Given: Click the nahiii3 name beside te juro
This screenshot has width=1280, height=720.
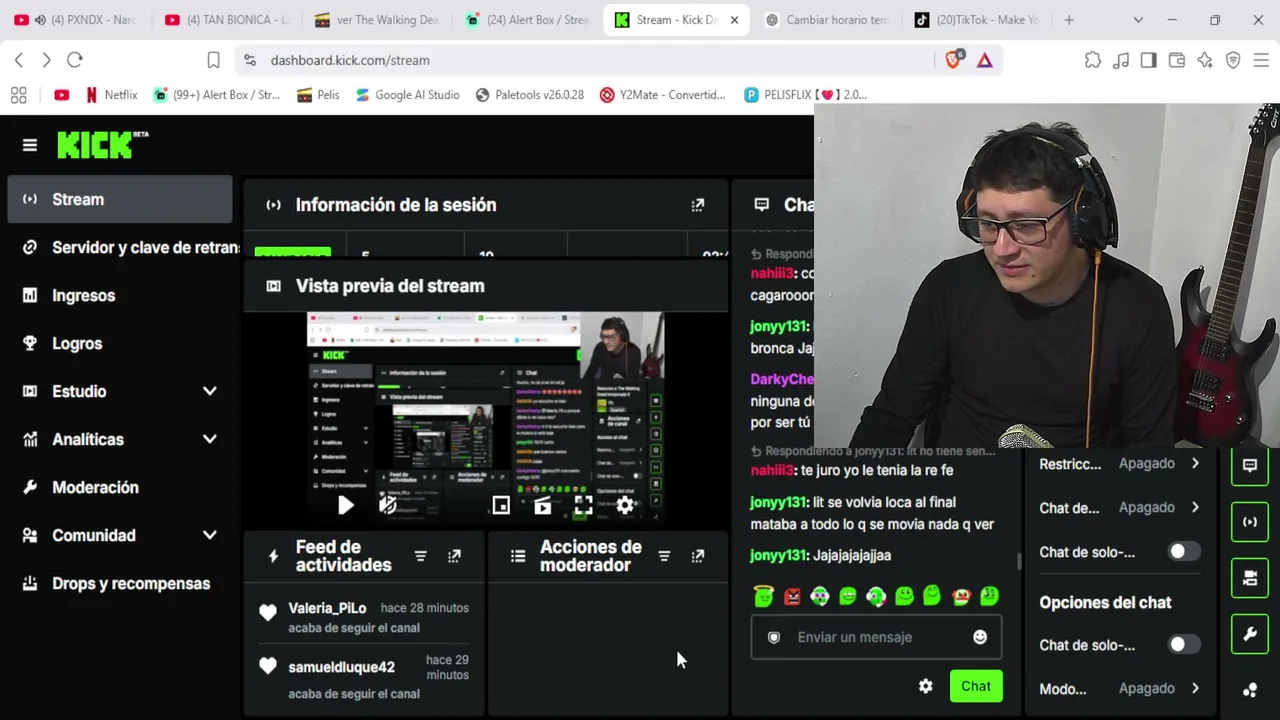Looking at the screenshot, I should click(x=772, y=470).
